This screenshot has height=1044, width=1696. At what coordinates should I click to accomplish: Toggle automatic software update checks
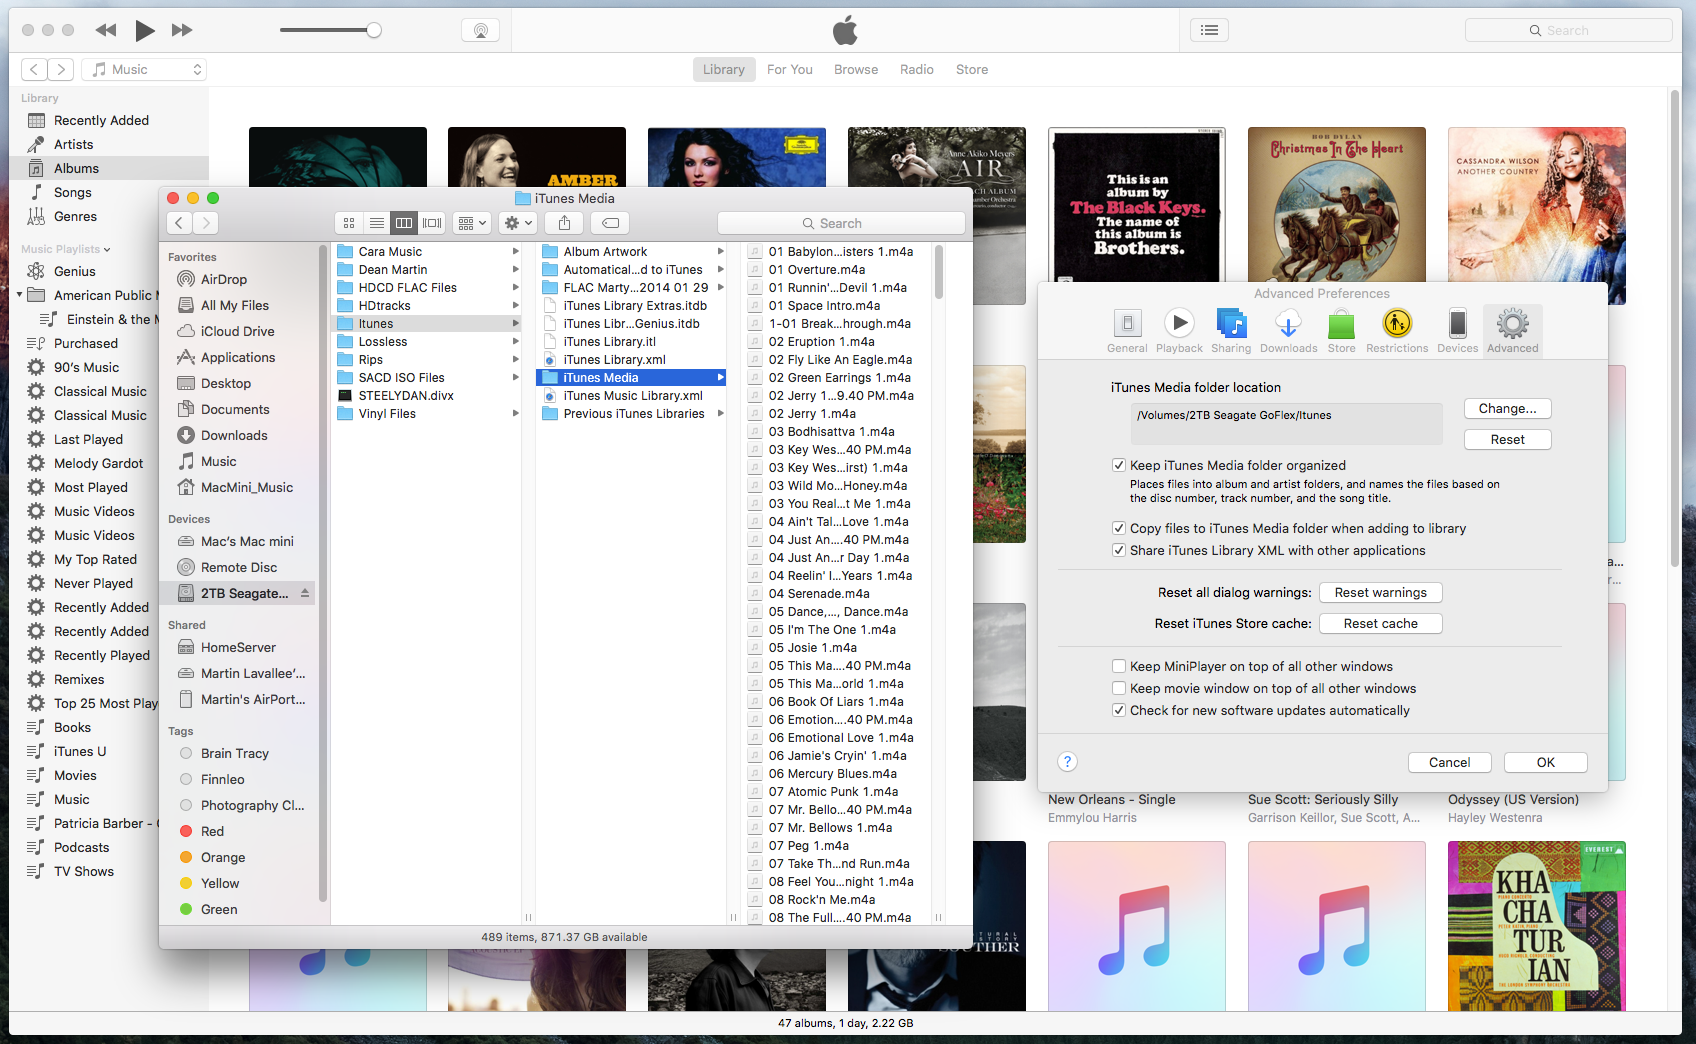1119,710
